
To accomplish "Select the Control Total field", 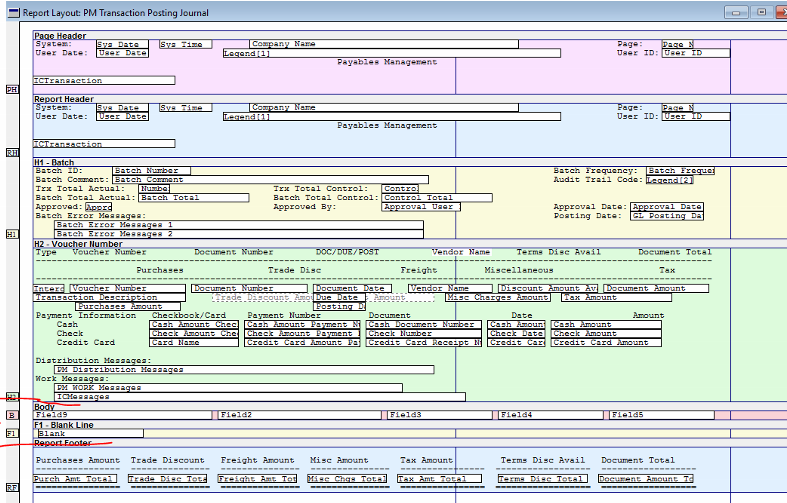I will pos(437,198).
